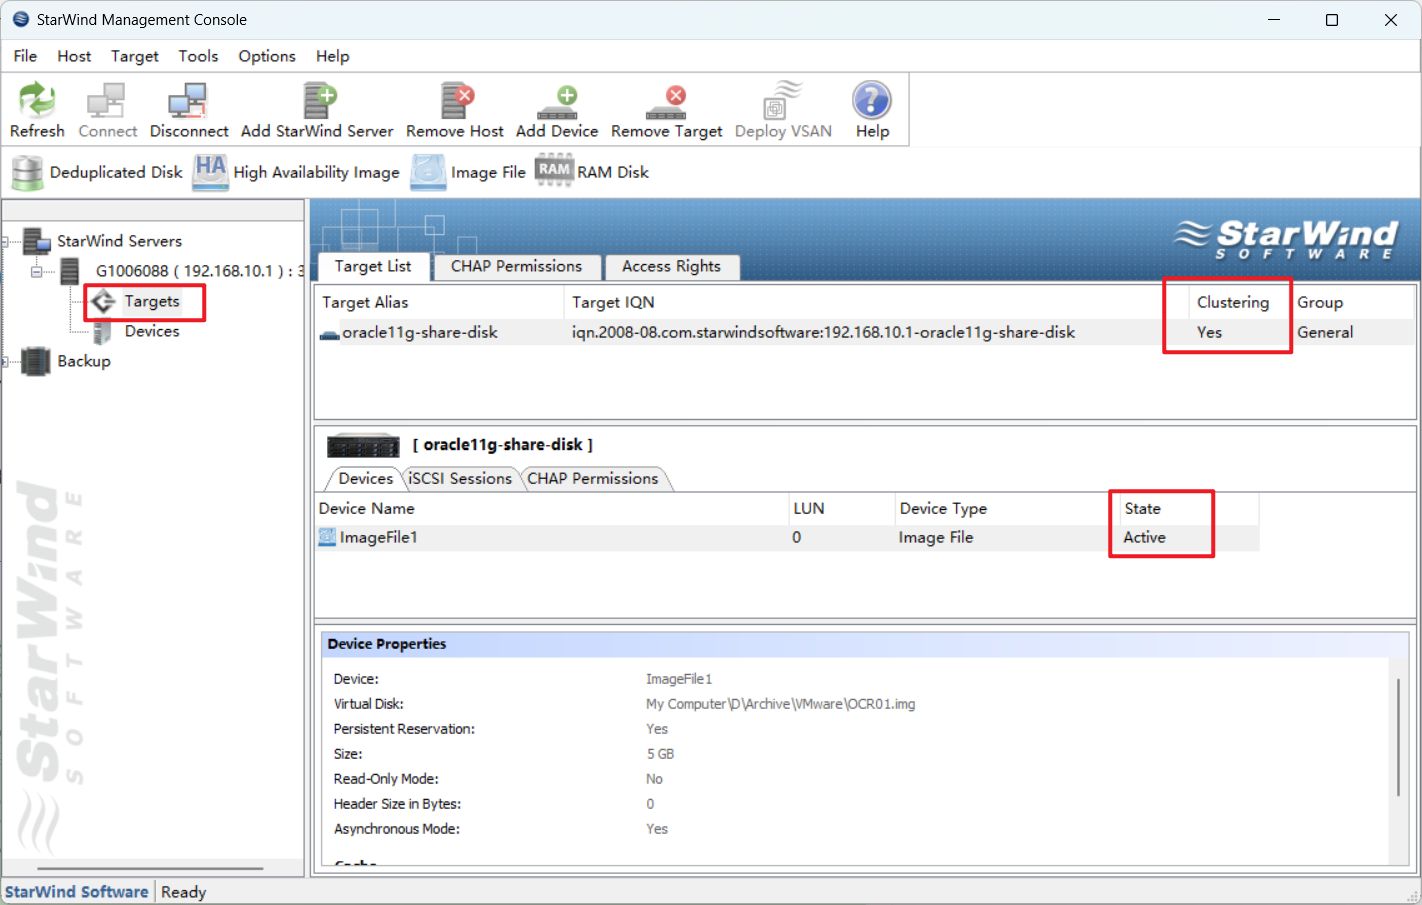Click the target IQN value cell
The height and width of the screenshot is (905, 1422).
823,332
